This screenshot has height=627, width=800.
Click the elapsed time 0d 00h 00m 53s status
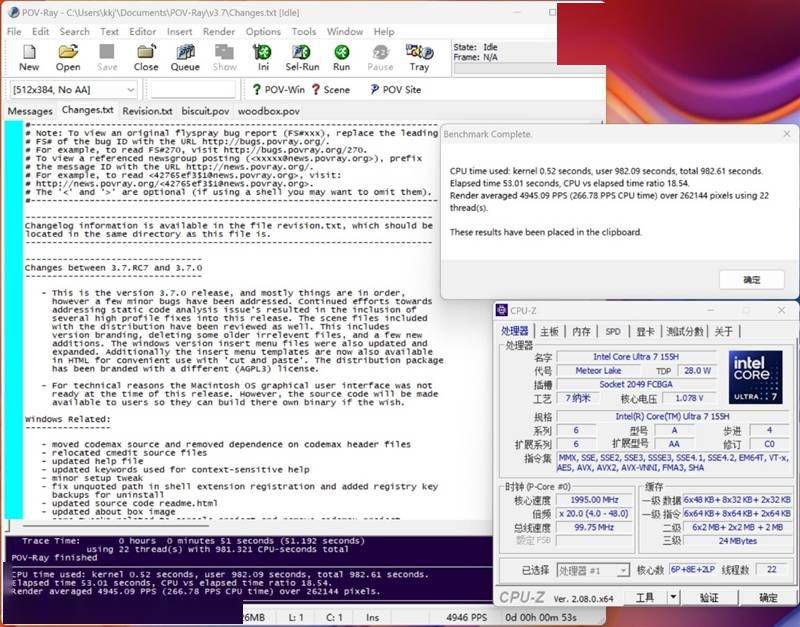[x=541, y=618]
